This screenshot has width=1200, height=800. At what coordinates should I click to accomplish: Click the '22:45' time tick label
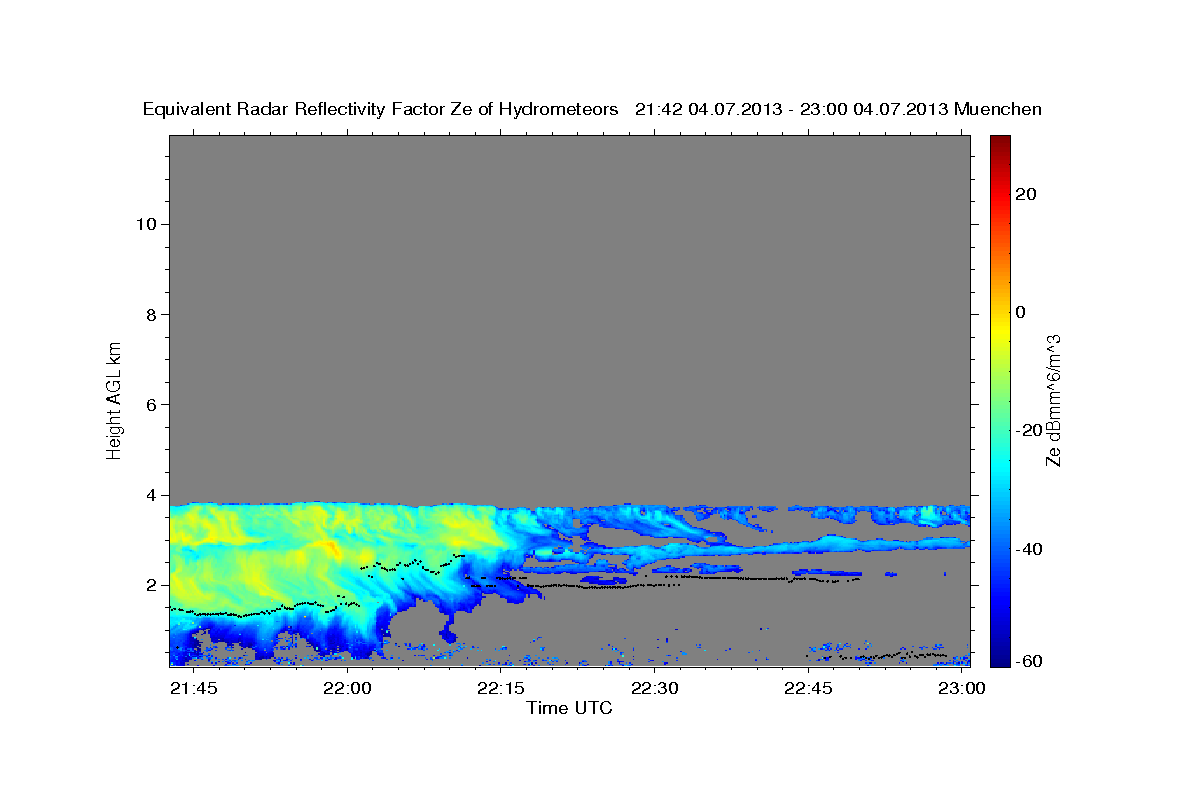(x=808, y=688)
